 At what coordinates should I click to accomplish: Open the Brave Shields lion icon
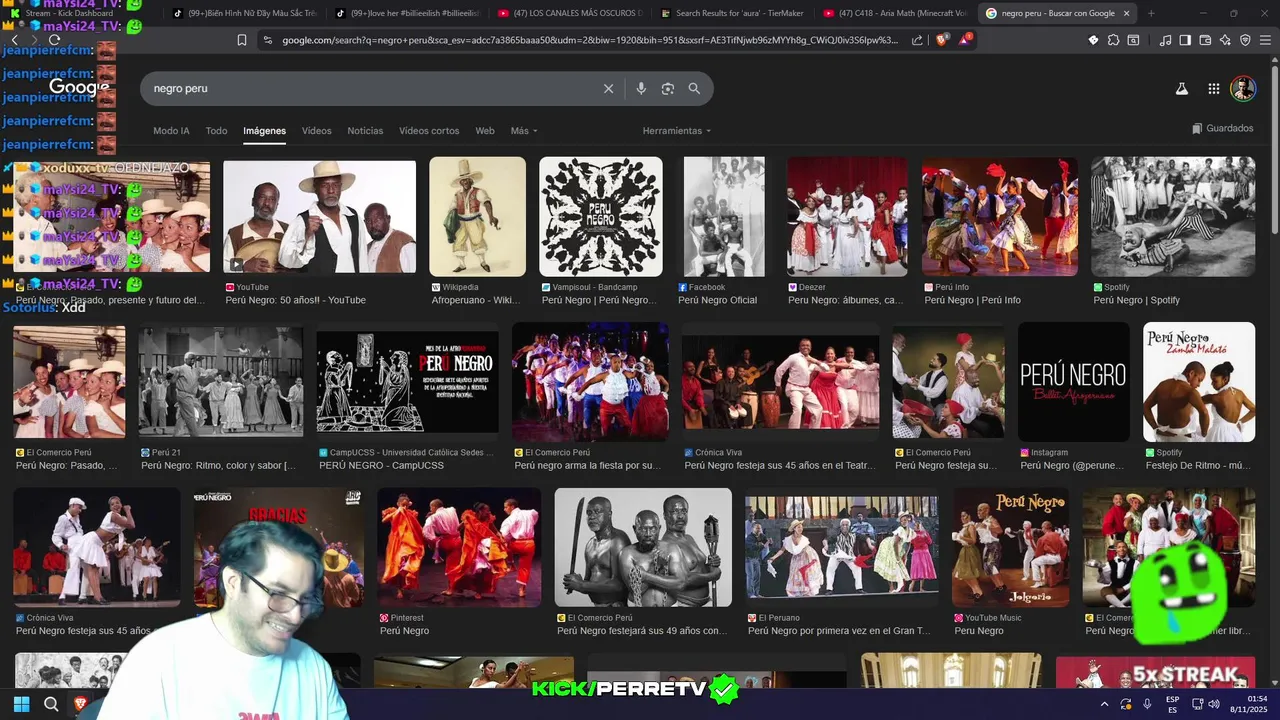941,40
